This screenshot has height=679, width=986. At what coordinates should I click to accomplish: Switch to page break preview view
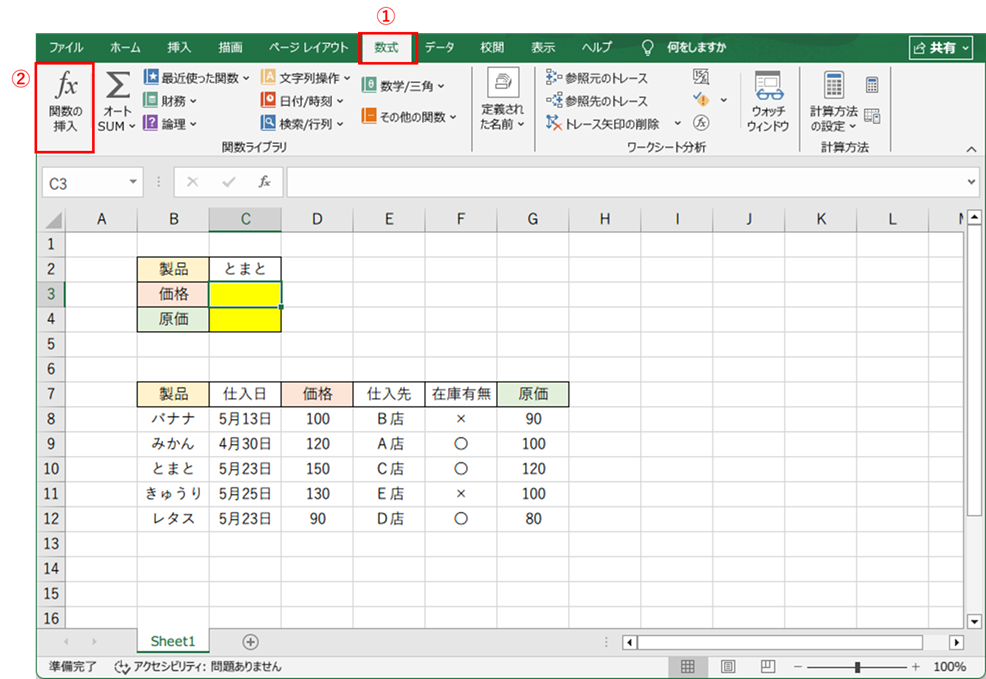click(767, 666)
